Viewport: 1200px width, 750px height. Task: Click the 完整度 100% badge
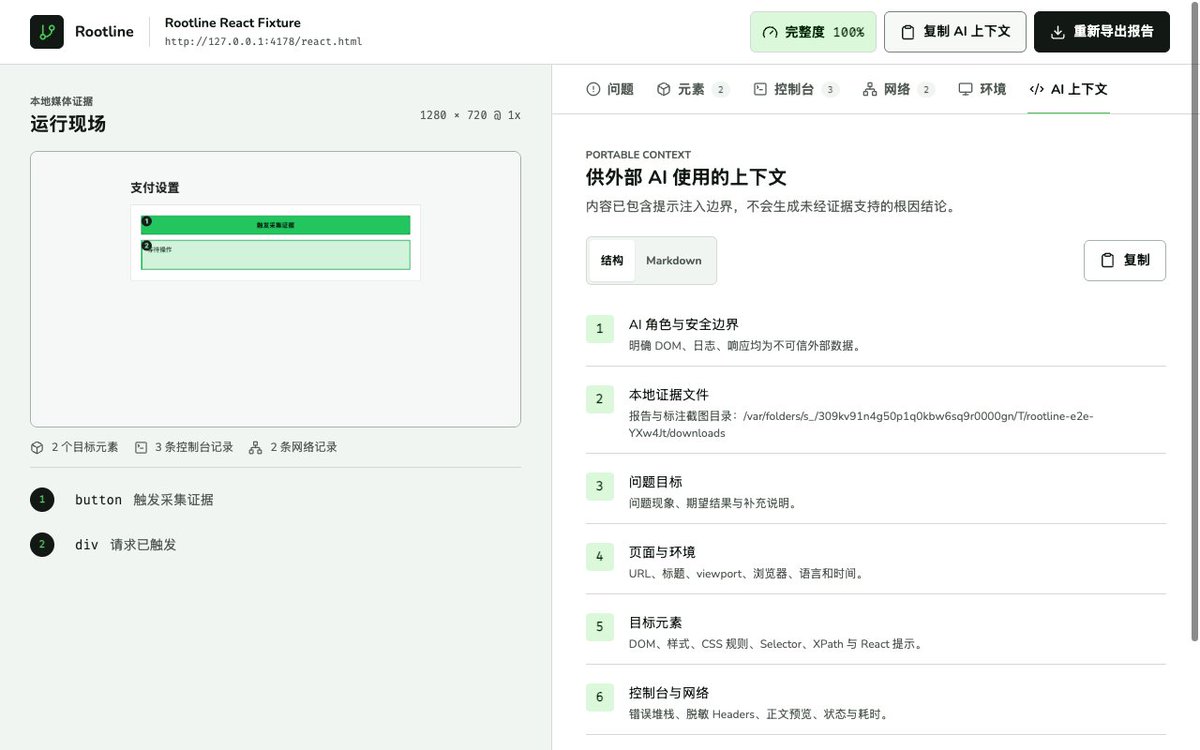[813, 32]
